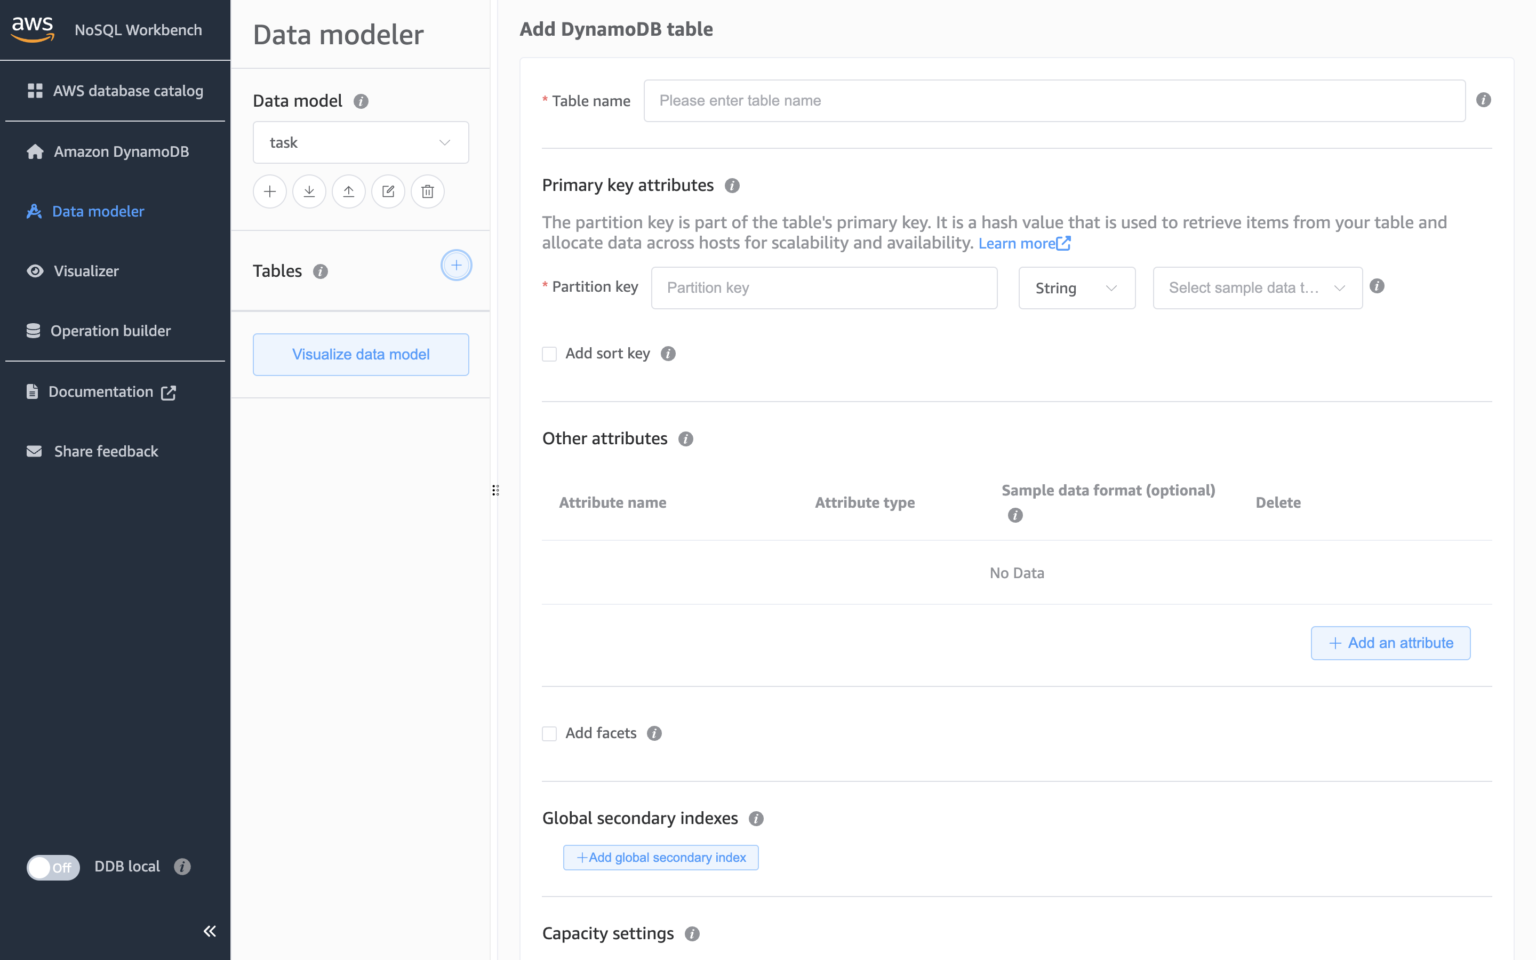
Task: Delete the task data model via trash icon
Action: 427,191
